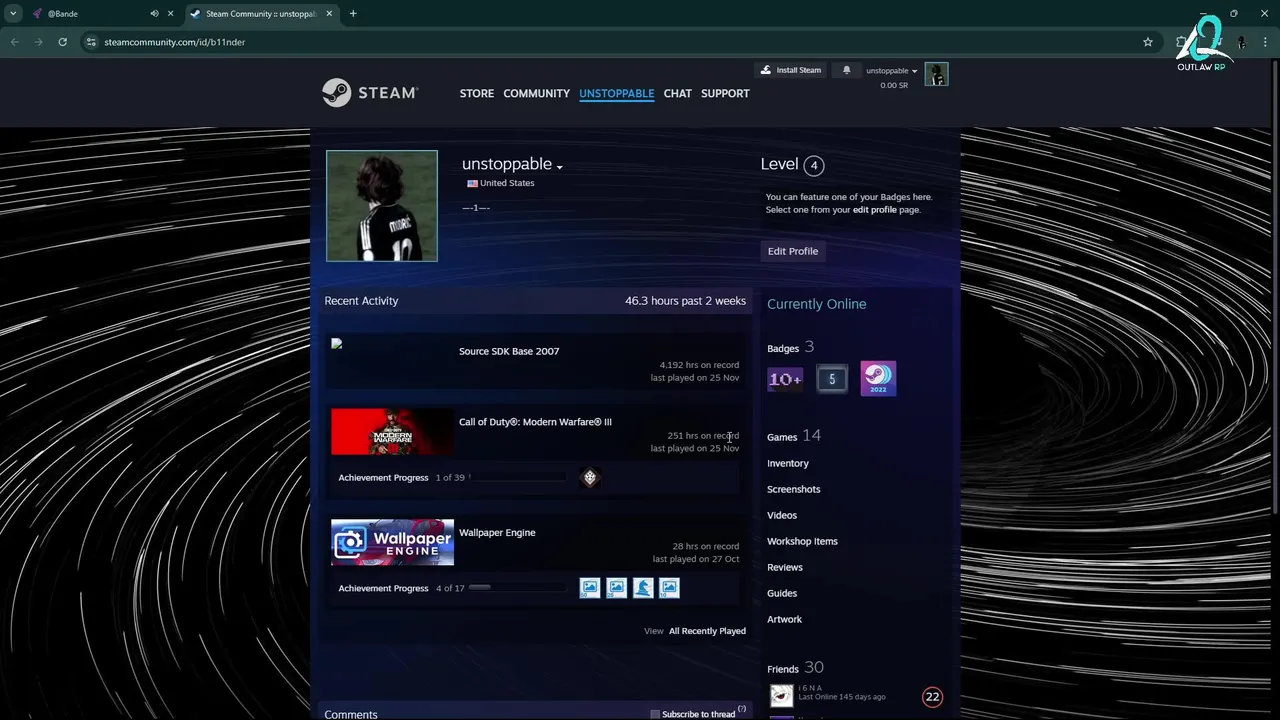Open the All Recently Played link
1280x720 pixels.
pyautogui.click(x=707, y=631)
